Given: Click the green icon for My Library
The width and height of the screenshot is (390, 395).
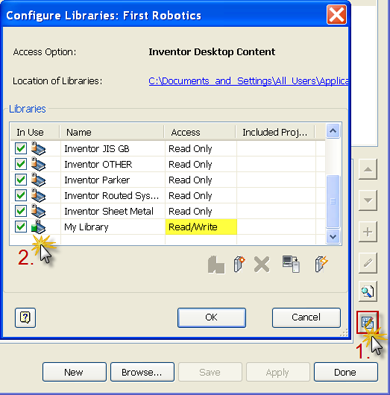Looking at the screenshot, I should (x=38, y=227).
